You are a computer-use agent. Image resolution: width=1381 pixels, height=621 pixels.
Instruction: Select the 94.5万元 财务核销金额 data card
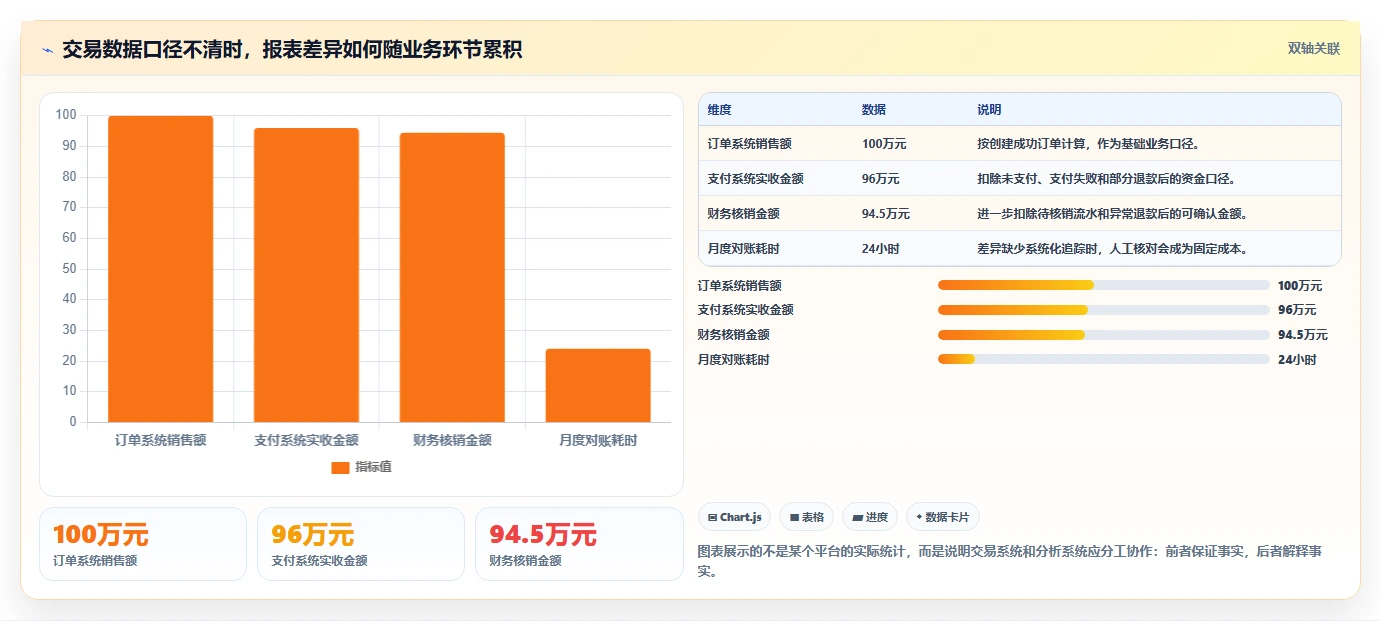(579, 544)
